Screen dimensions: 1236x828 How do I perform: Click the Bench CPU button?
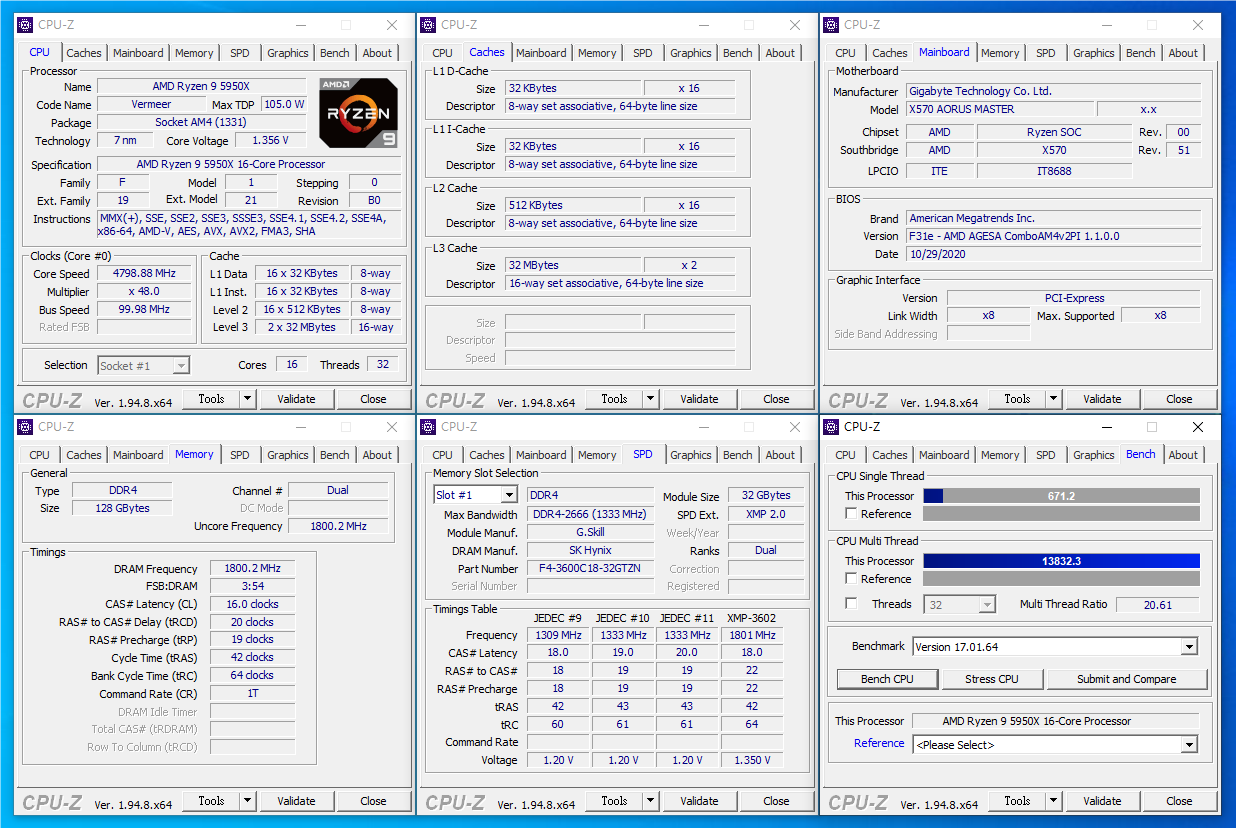click(x=888, y=679)
